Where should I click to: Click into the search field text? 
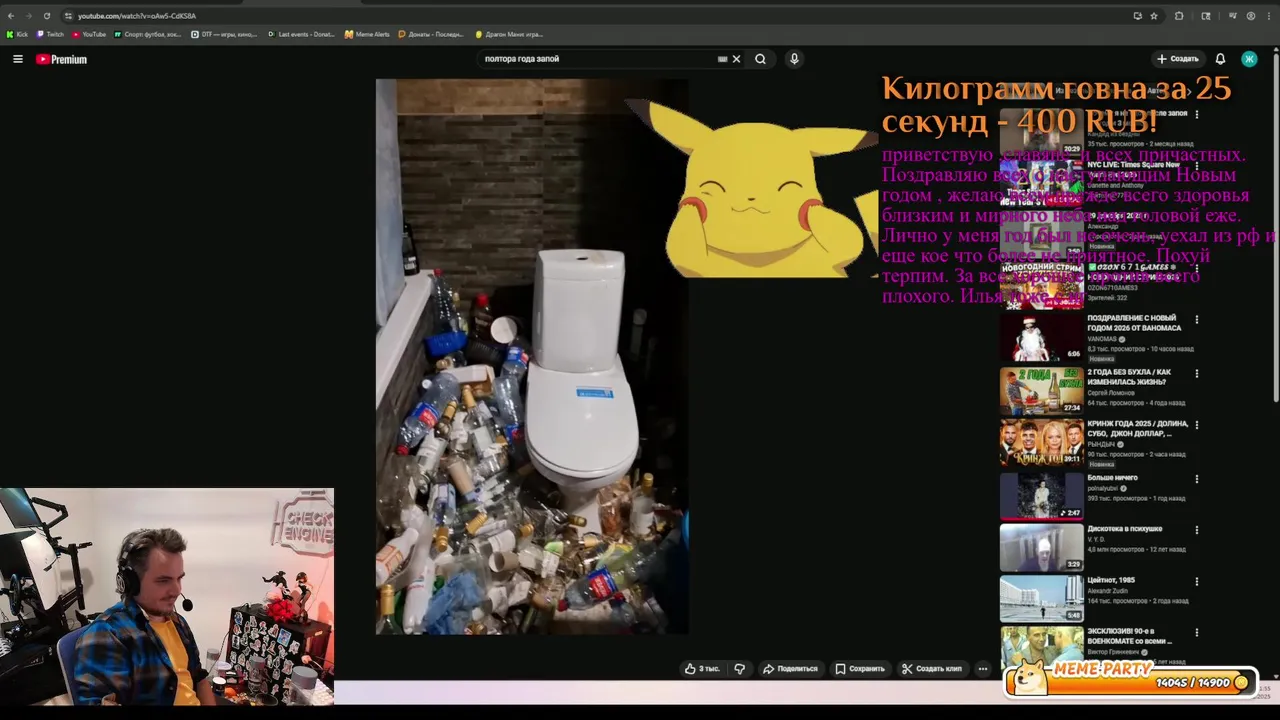522,59
